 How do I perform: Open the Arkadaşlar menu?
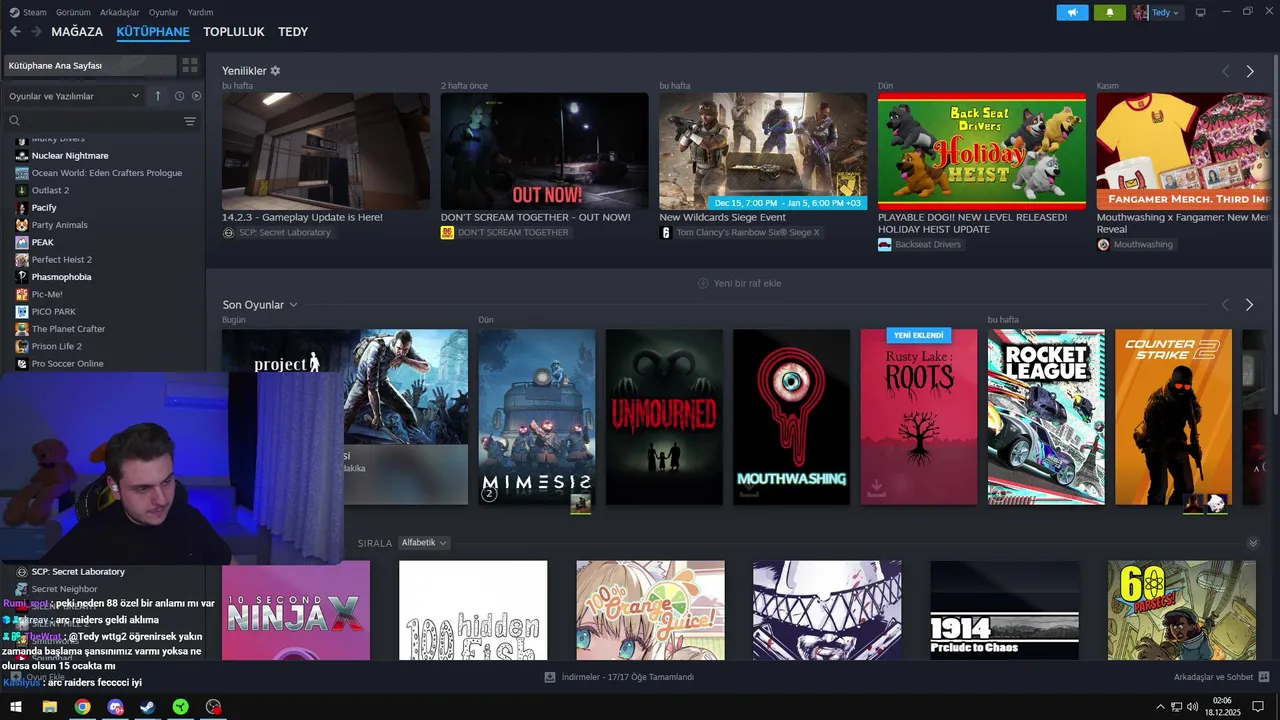(x=120, y=12)
